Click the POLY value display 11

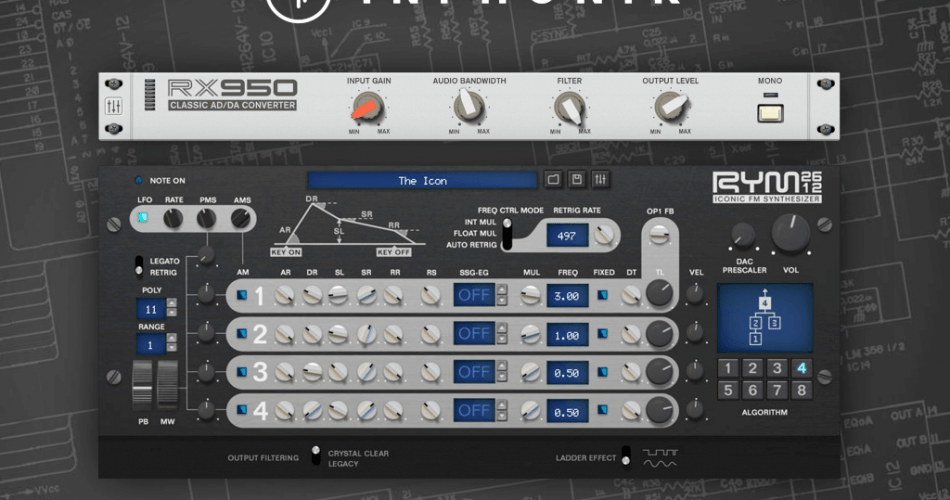click(x=150, y=309)
